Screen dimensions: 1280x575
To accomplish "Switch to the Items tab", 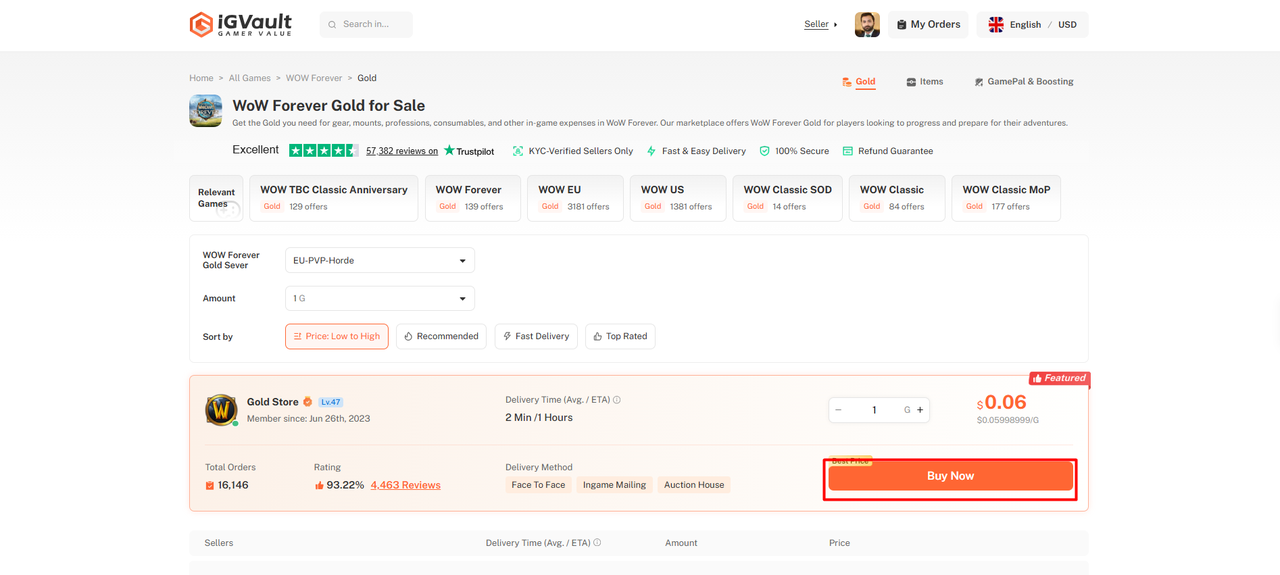I will (924, 82).
